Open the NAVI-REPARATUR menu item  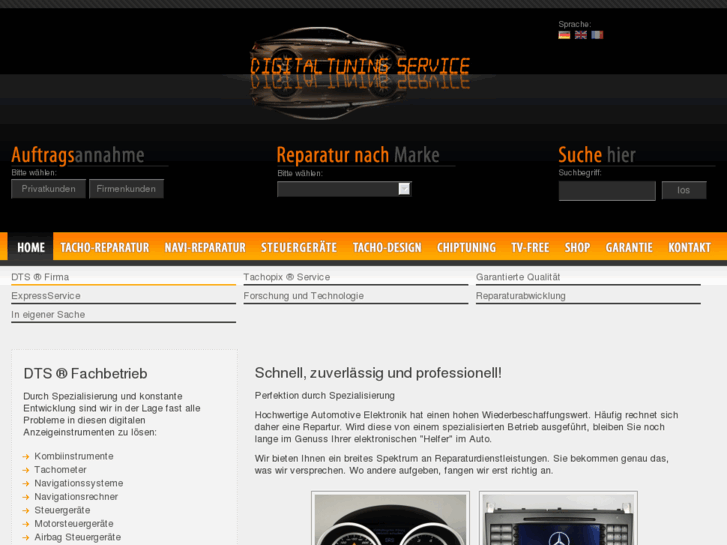tap(205, 247)
